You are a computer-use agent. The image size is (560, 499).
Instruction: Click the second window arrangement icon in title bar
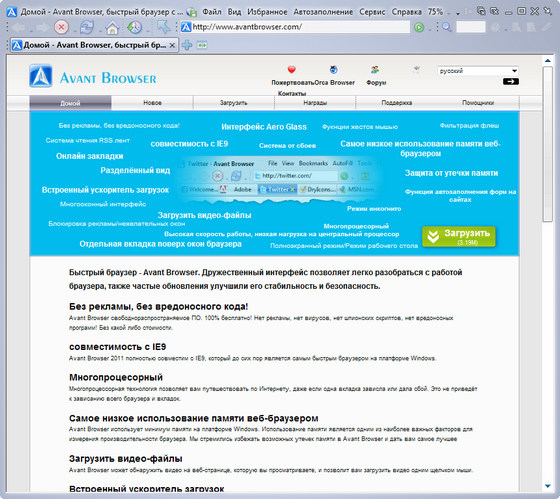(x=495, y=11)
